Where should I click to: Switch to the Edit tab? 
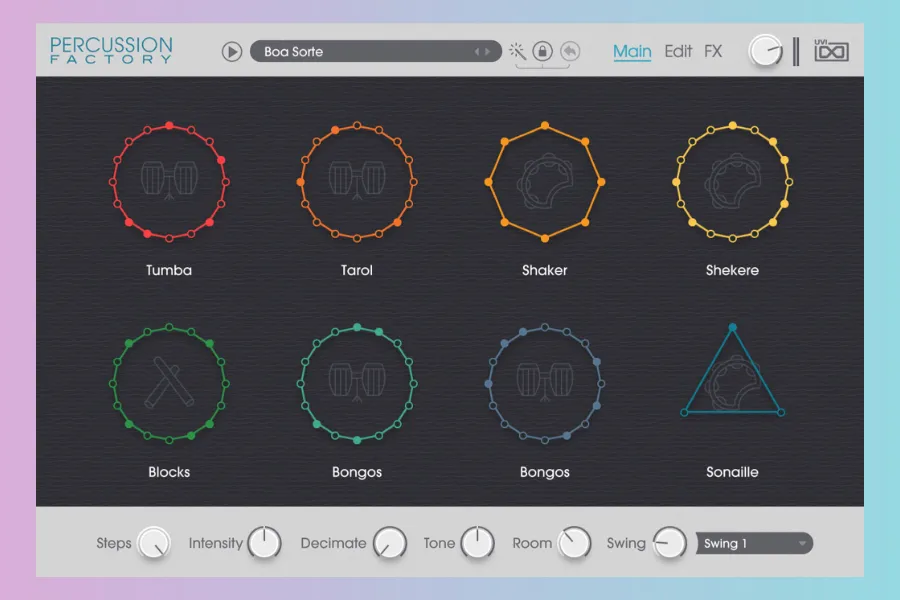[x=678, y=51]
